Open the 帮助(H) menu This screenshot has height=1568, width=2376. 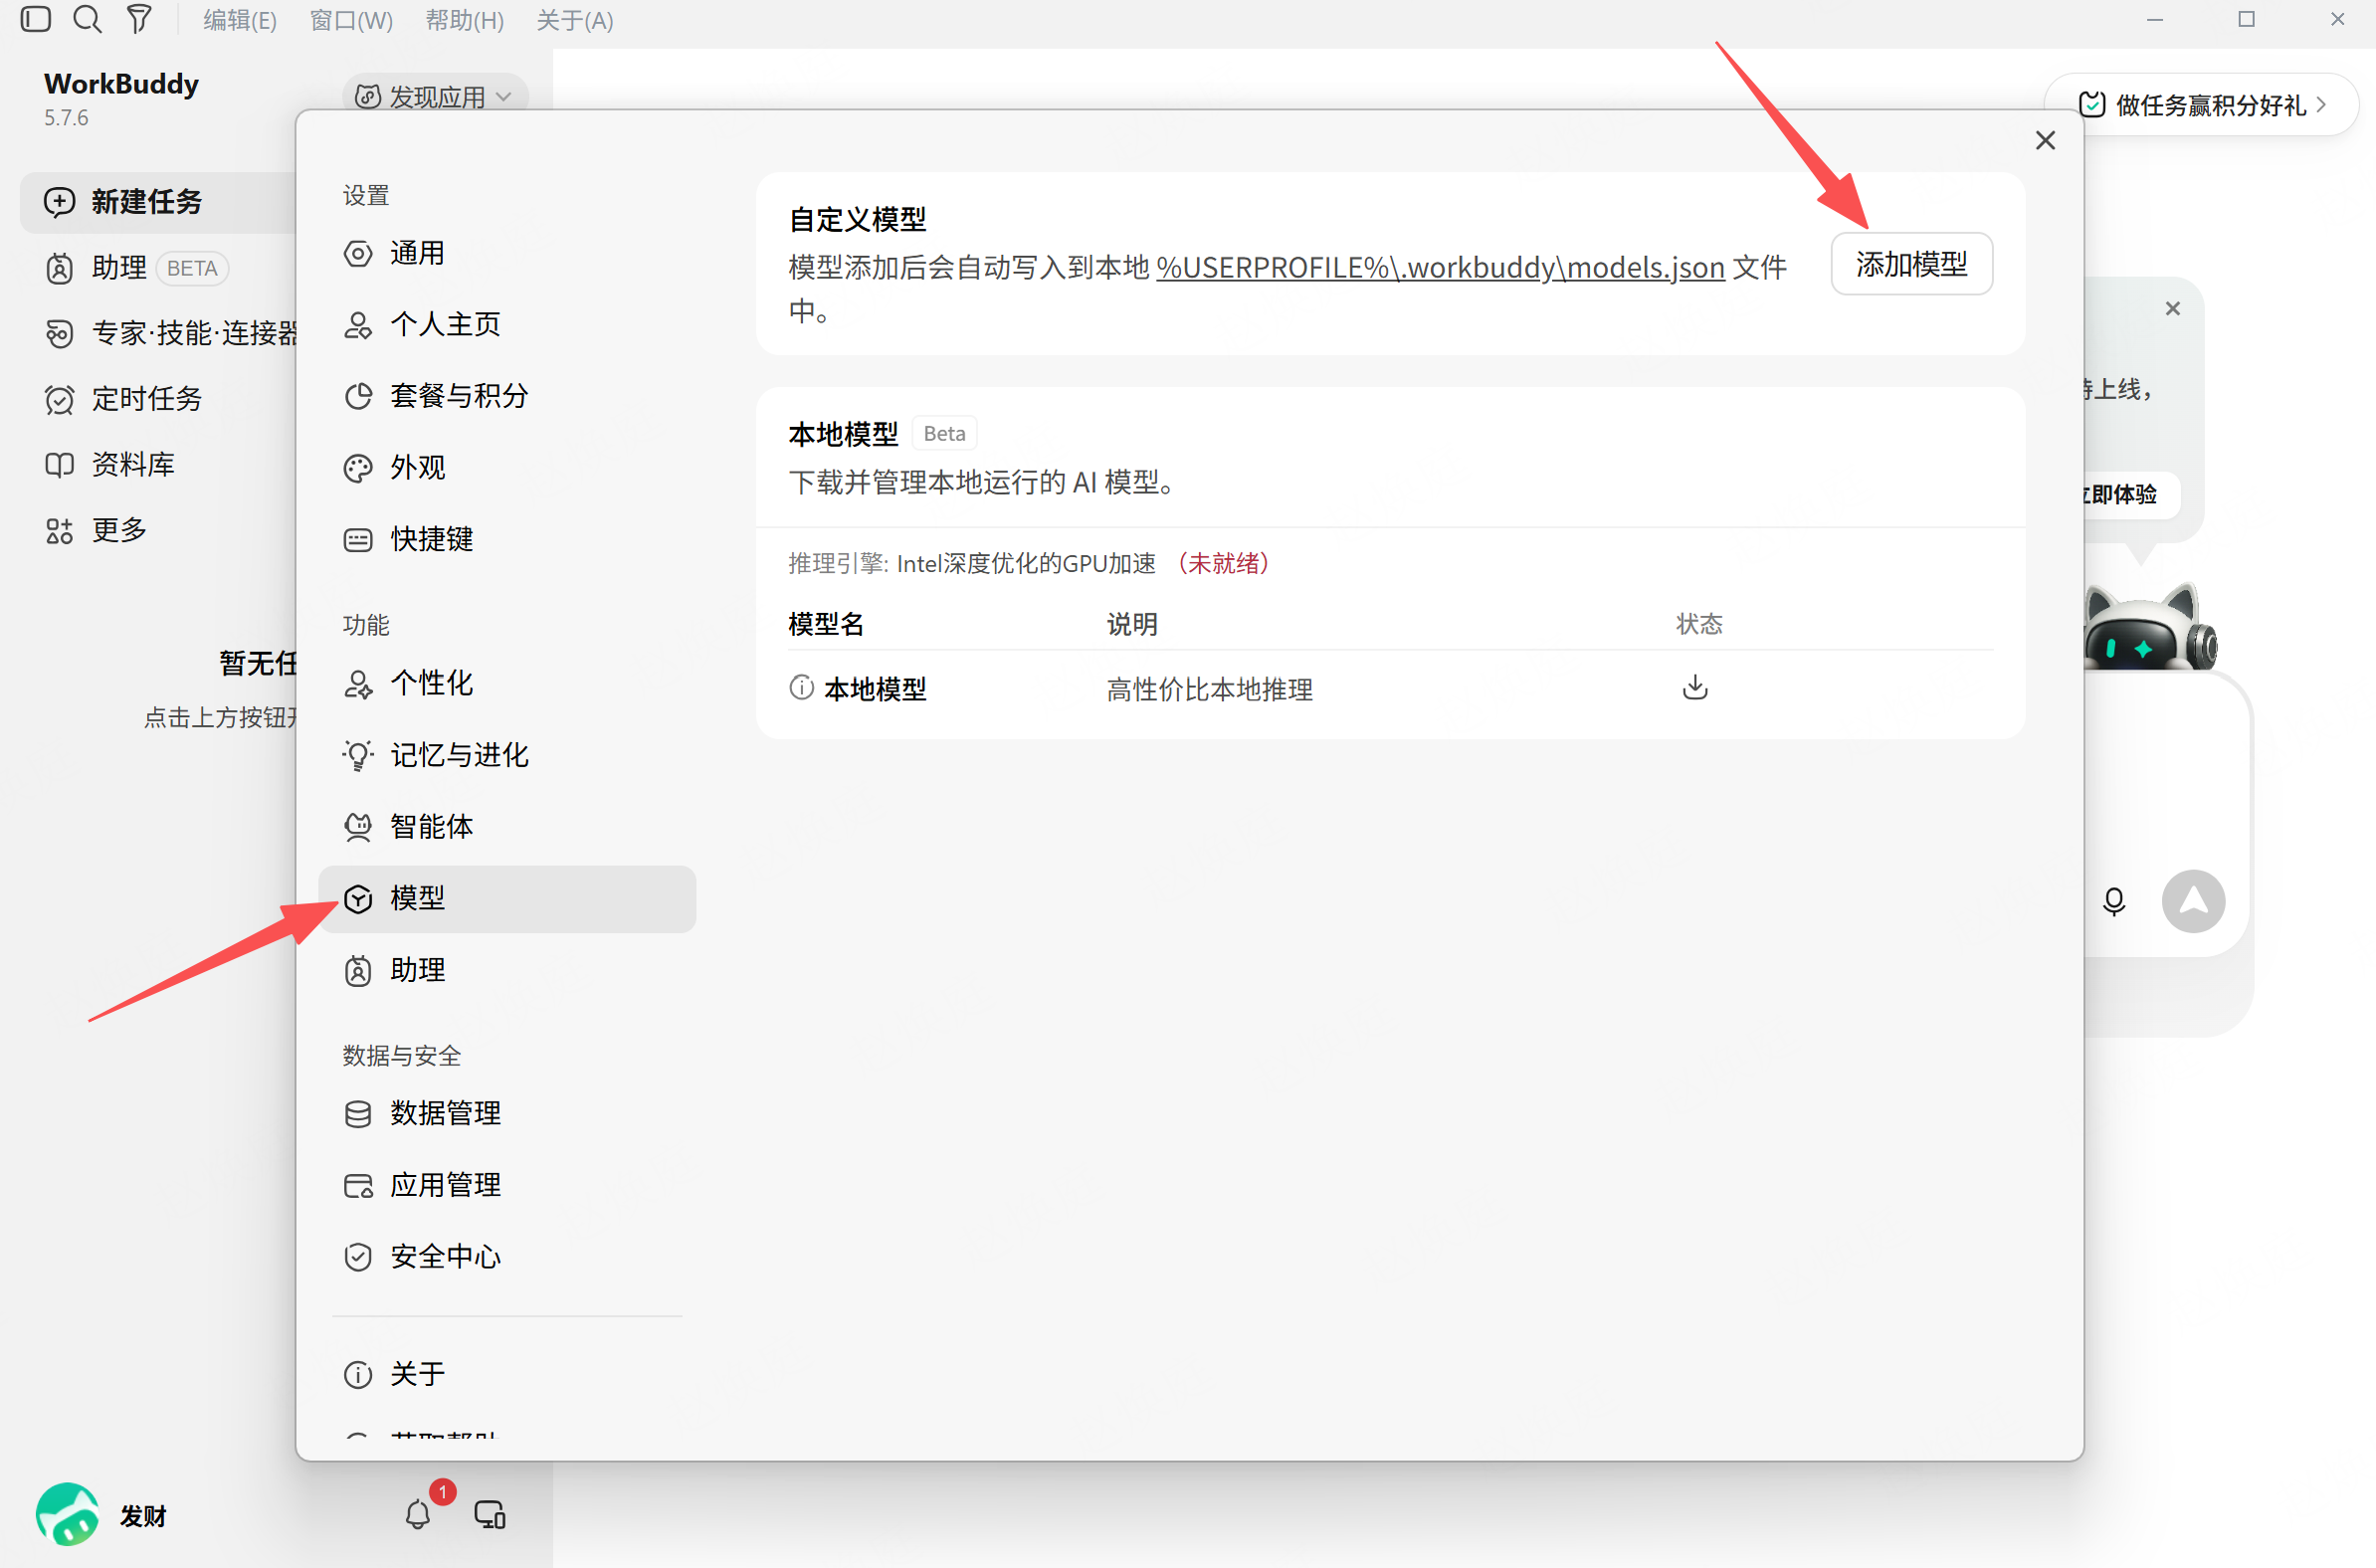pyautogui.click(x=464, y=20)
